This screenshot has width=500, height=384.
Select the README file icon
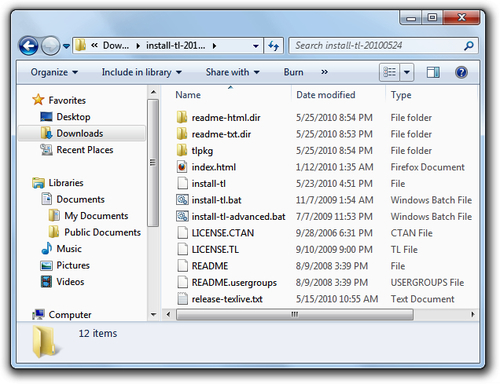coord(182,266)
